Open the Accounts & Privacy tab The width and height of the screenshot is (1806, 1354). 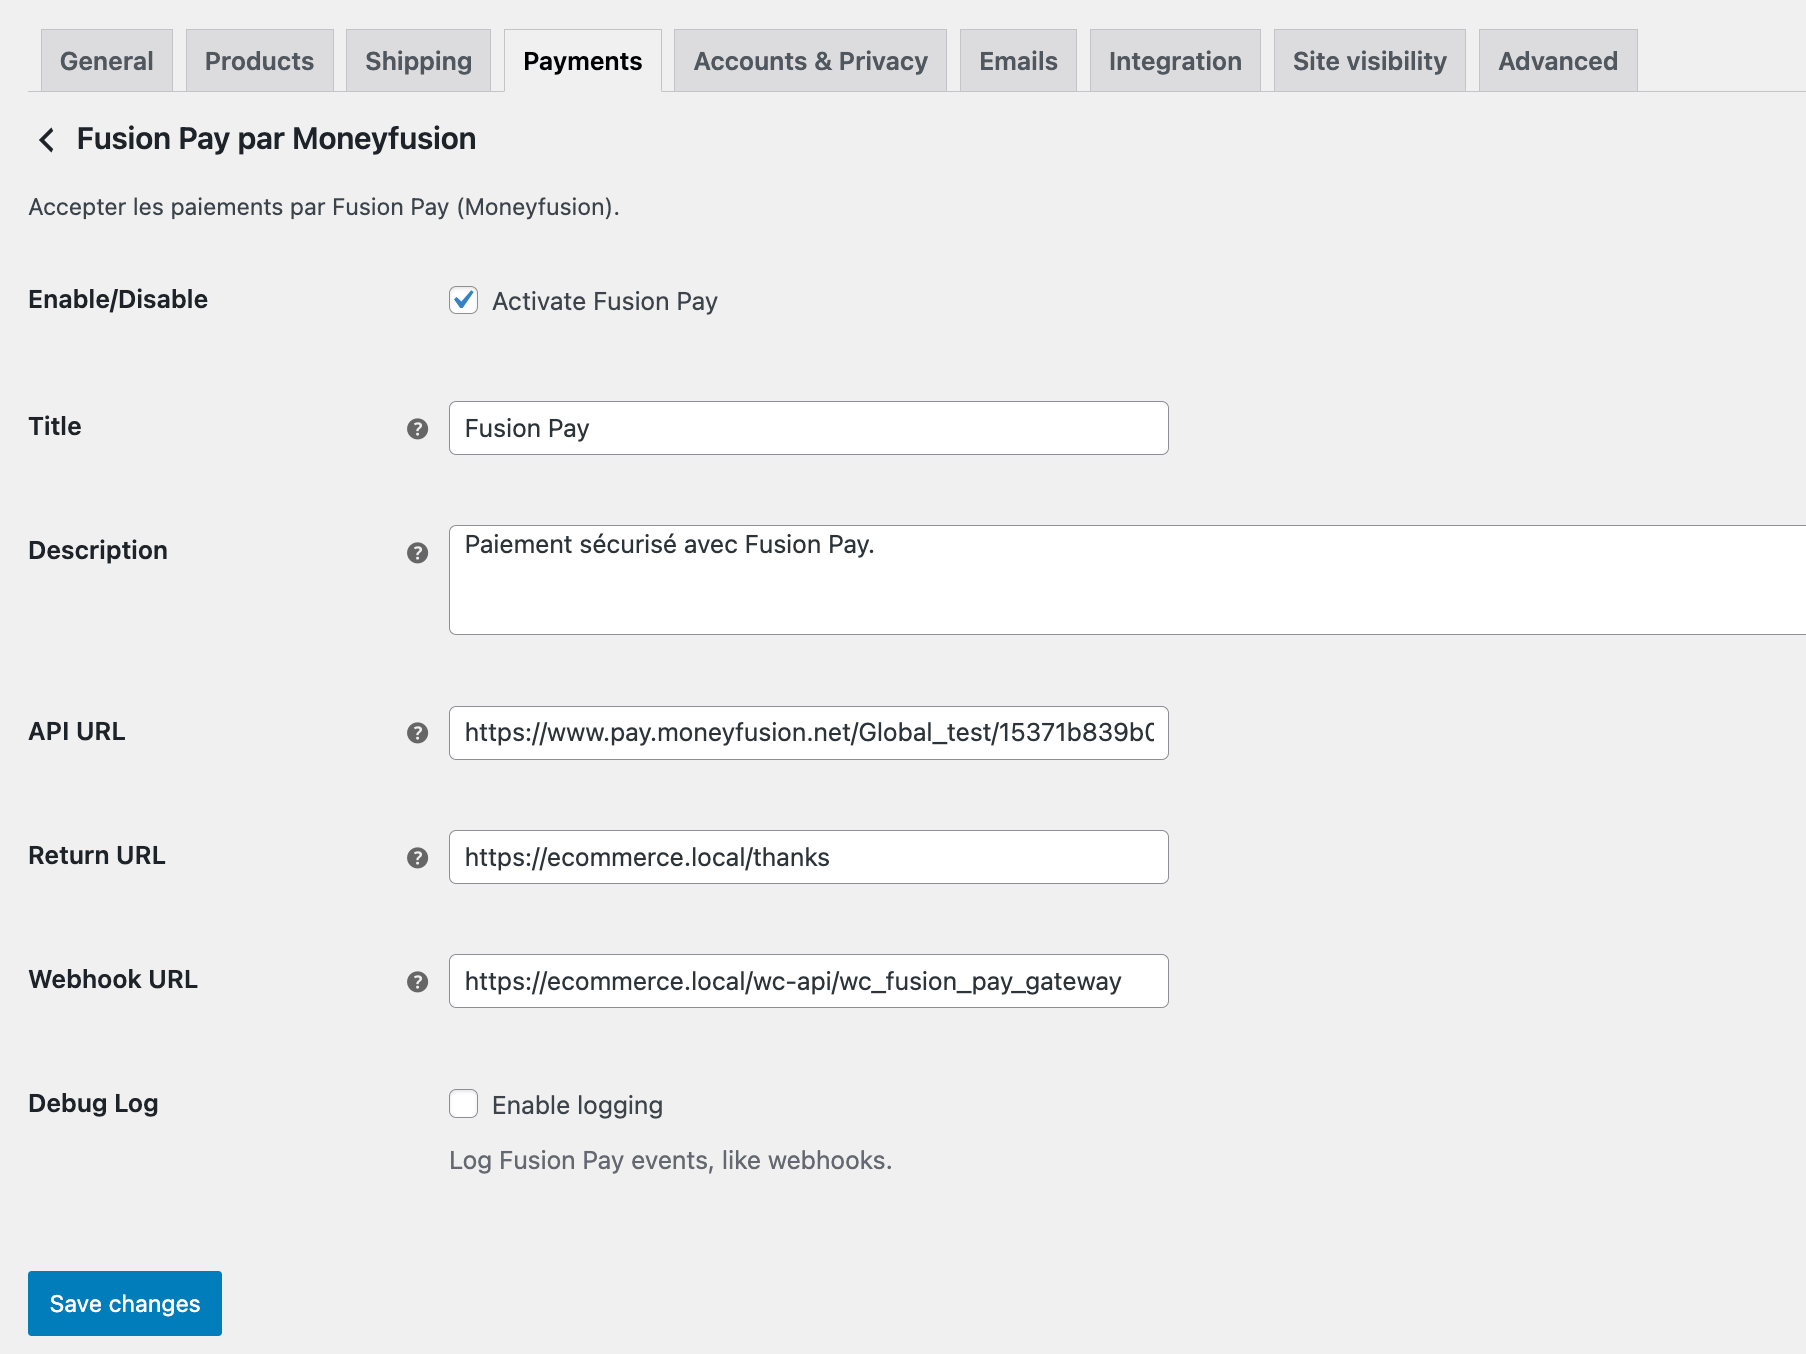point(809,61)
